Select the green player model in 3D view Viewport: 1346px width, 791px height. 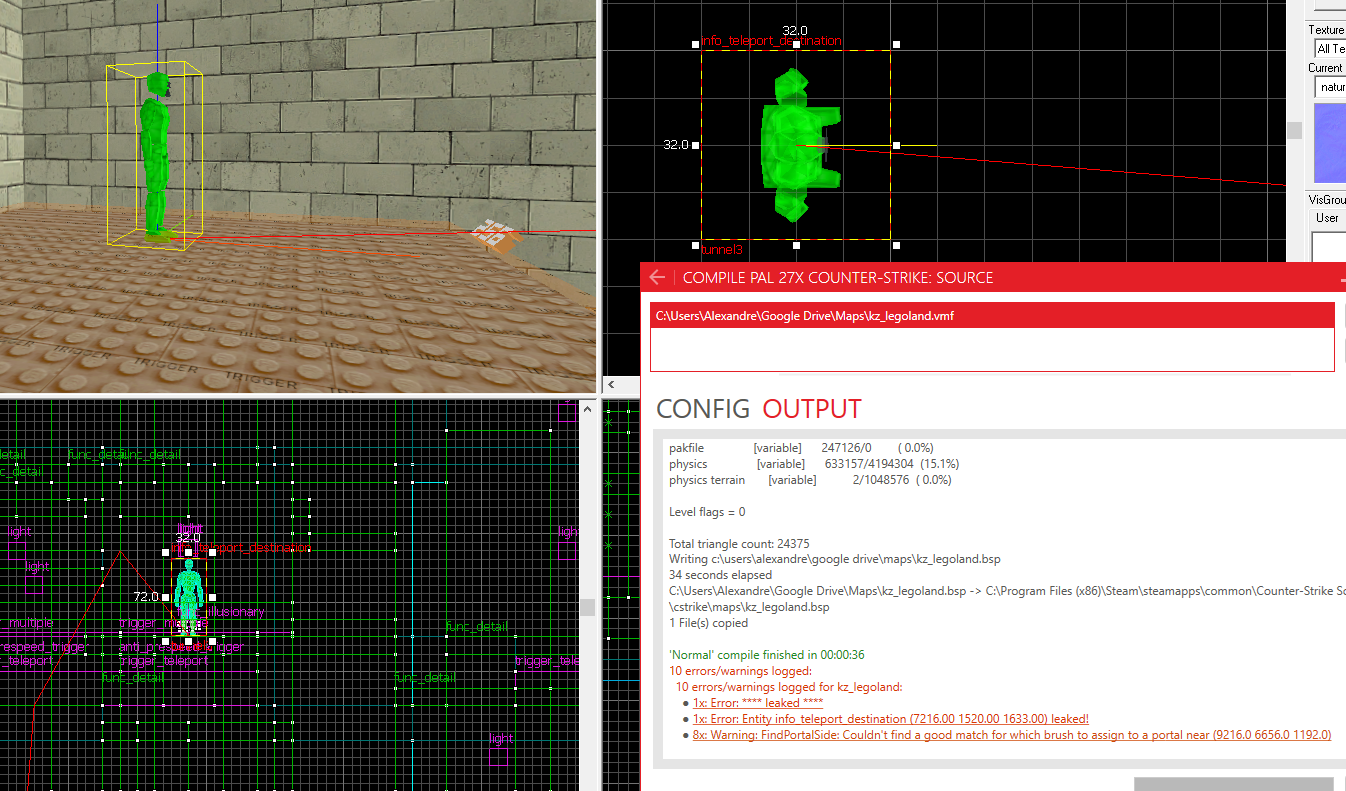coord(155,155)
